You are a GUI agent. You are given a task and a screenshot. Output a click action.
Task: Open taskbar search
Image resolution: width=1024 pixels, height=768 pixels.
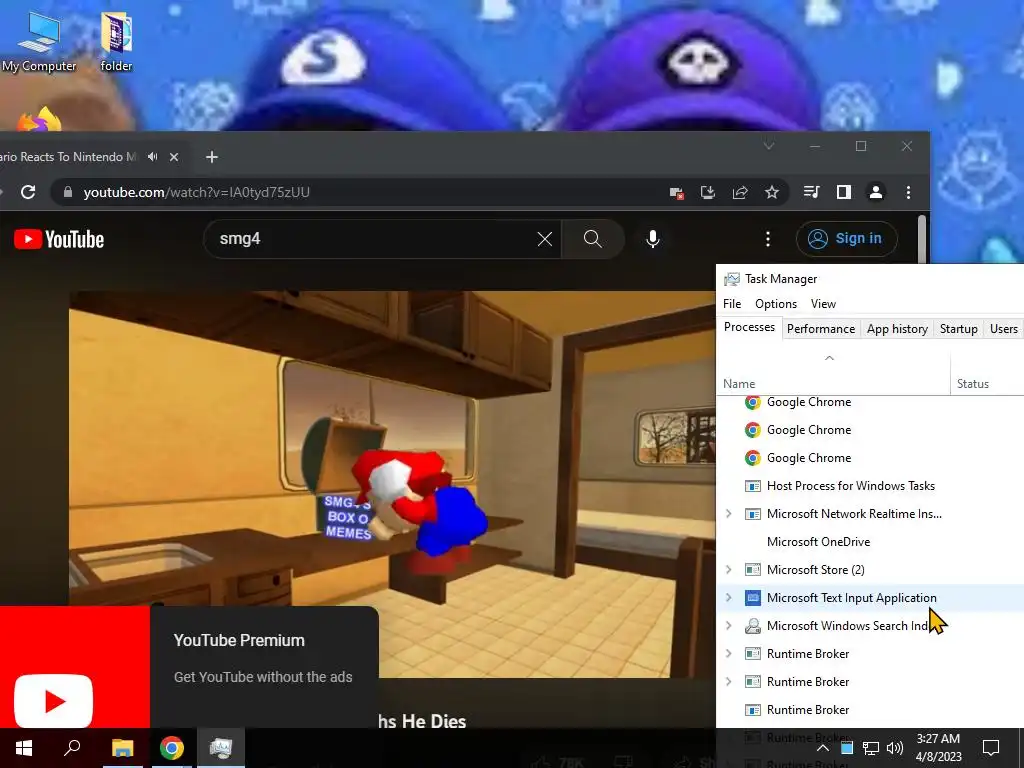tap(72, 748)
